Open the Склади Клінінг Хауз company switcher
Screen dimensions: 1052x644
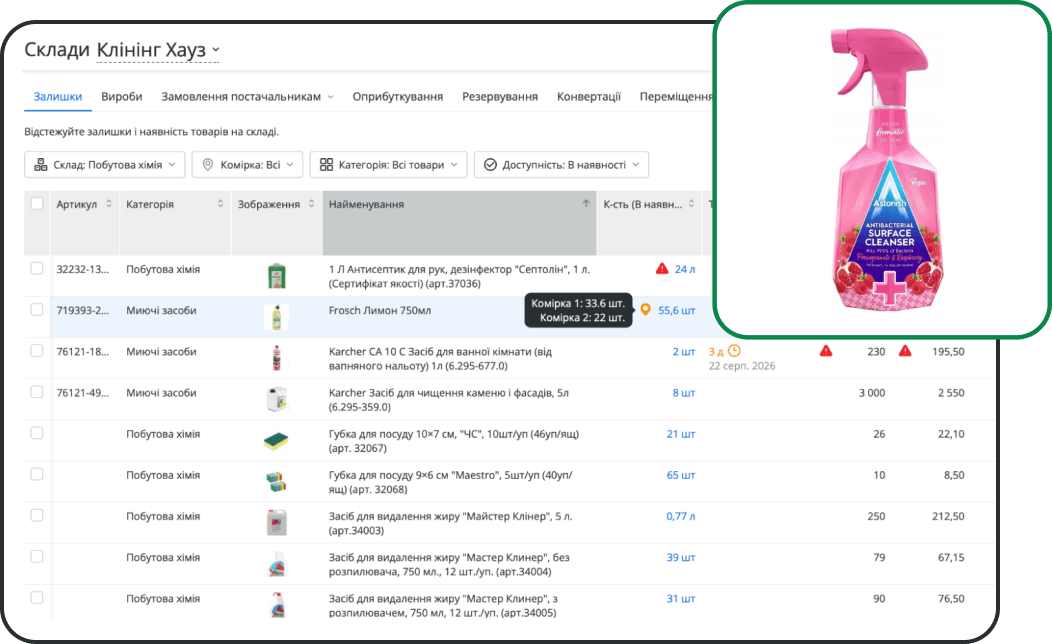(158, 50)
